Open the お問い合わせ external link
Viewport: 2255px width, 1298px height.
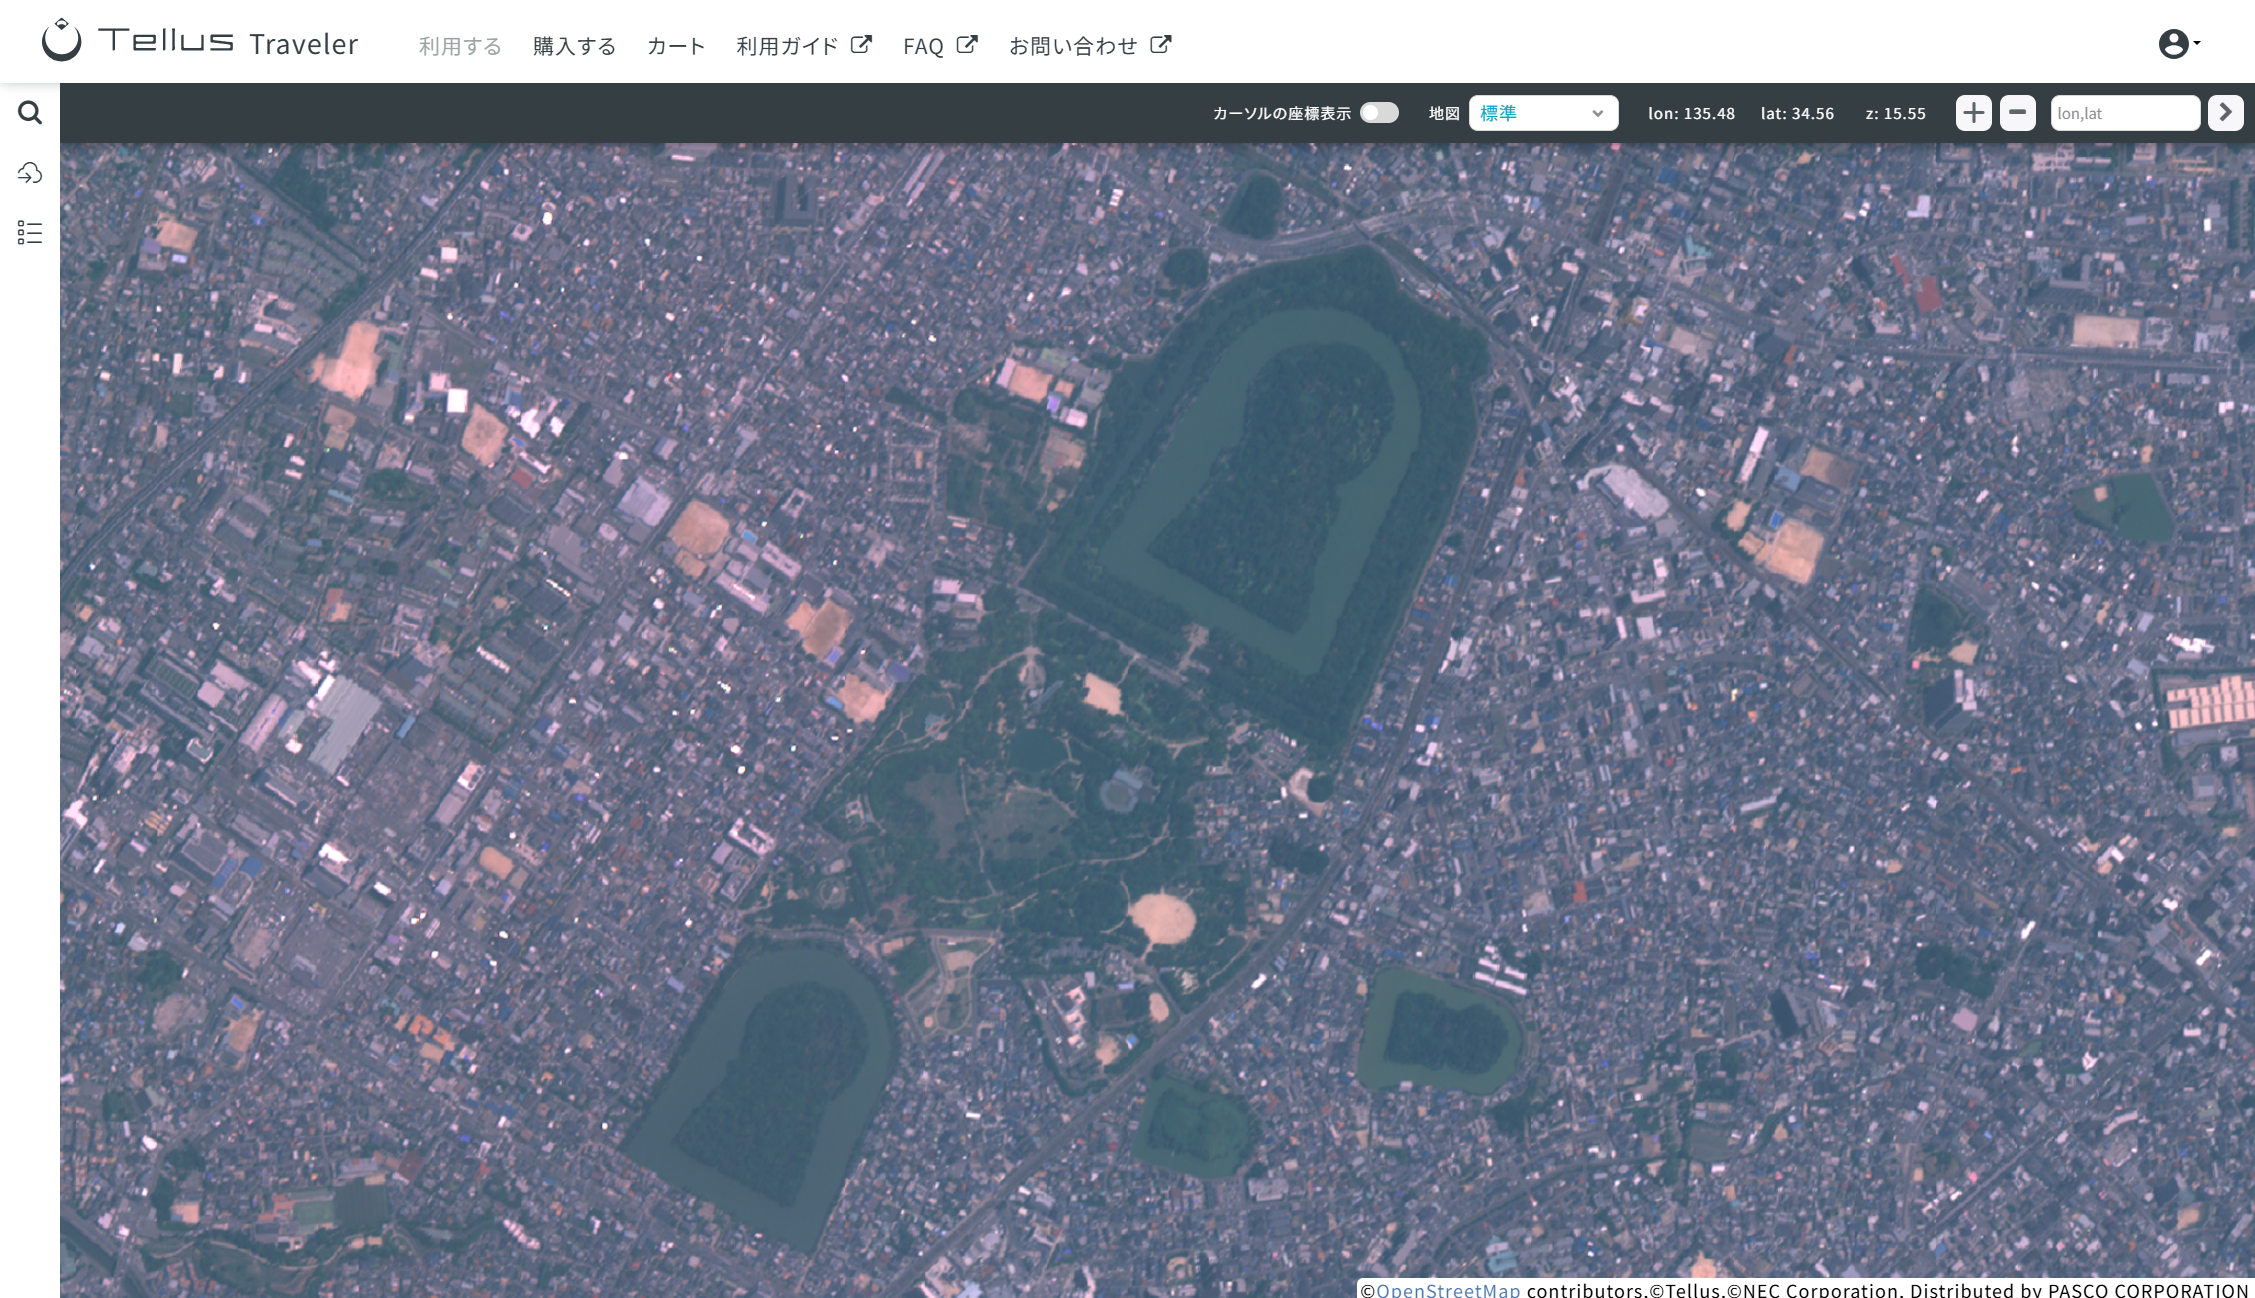[x=1090, y=46]
